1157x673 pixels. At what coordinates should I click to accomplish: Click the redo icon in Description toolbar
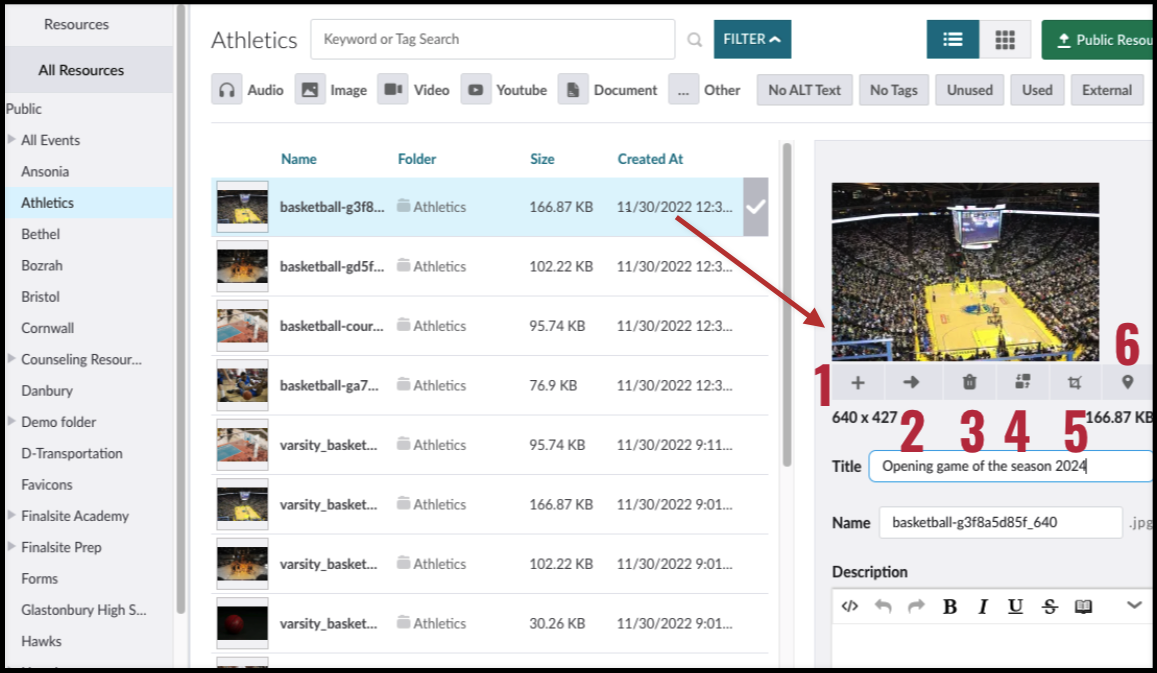[916, 606]
